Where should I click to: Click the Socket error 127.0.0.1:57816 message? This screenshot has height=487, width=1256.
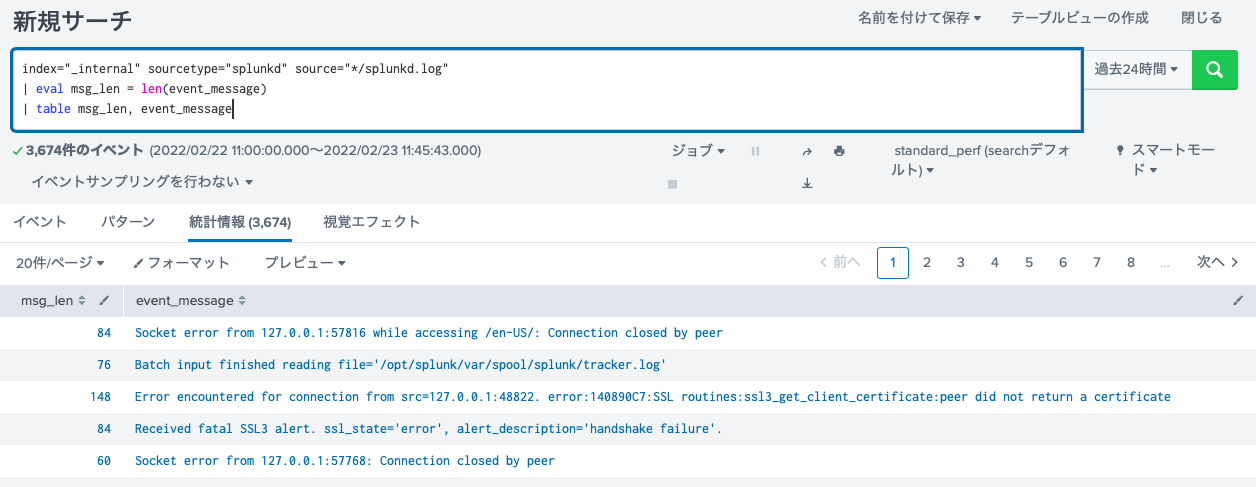(428, 333)
